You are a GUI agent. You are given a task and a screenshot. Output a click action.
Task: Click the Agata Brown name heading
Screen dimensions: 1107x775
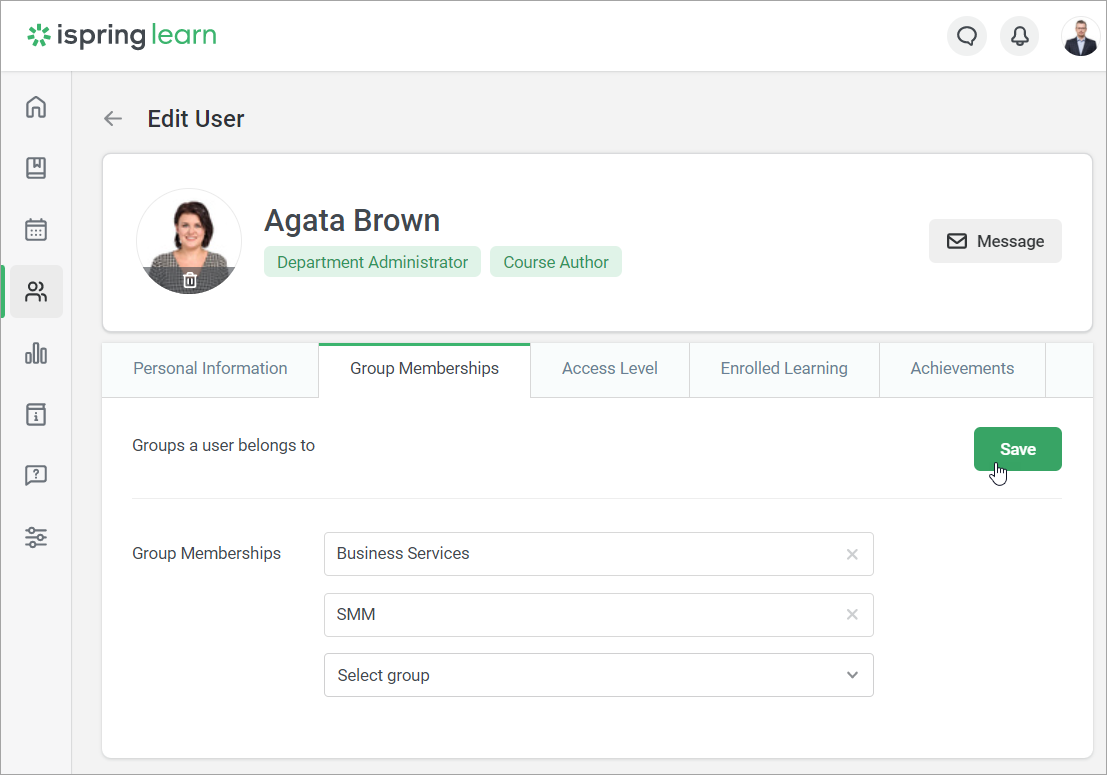pos(352,220)
